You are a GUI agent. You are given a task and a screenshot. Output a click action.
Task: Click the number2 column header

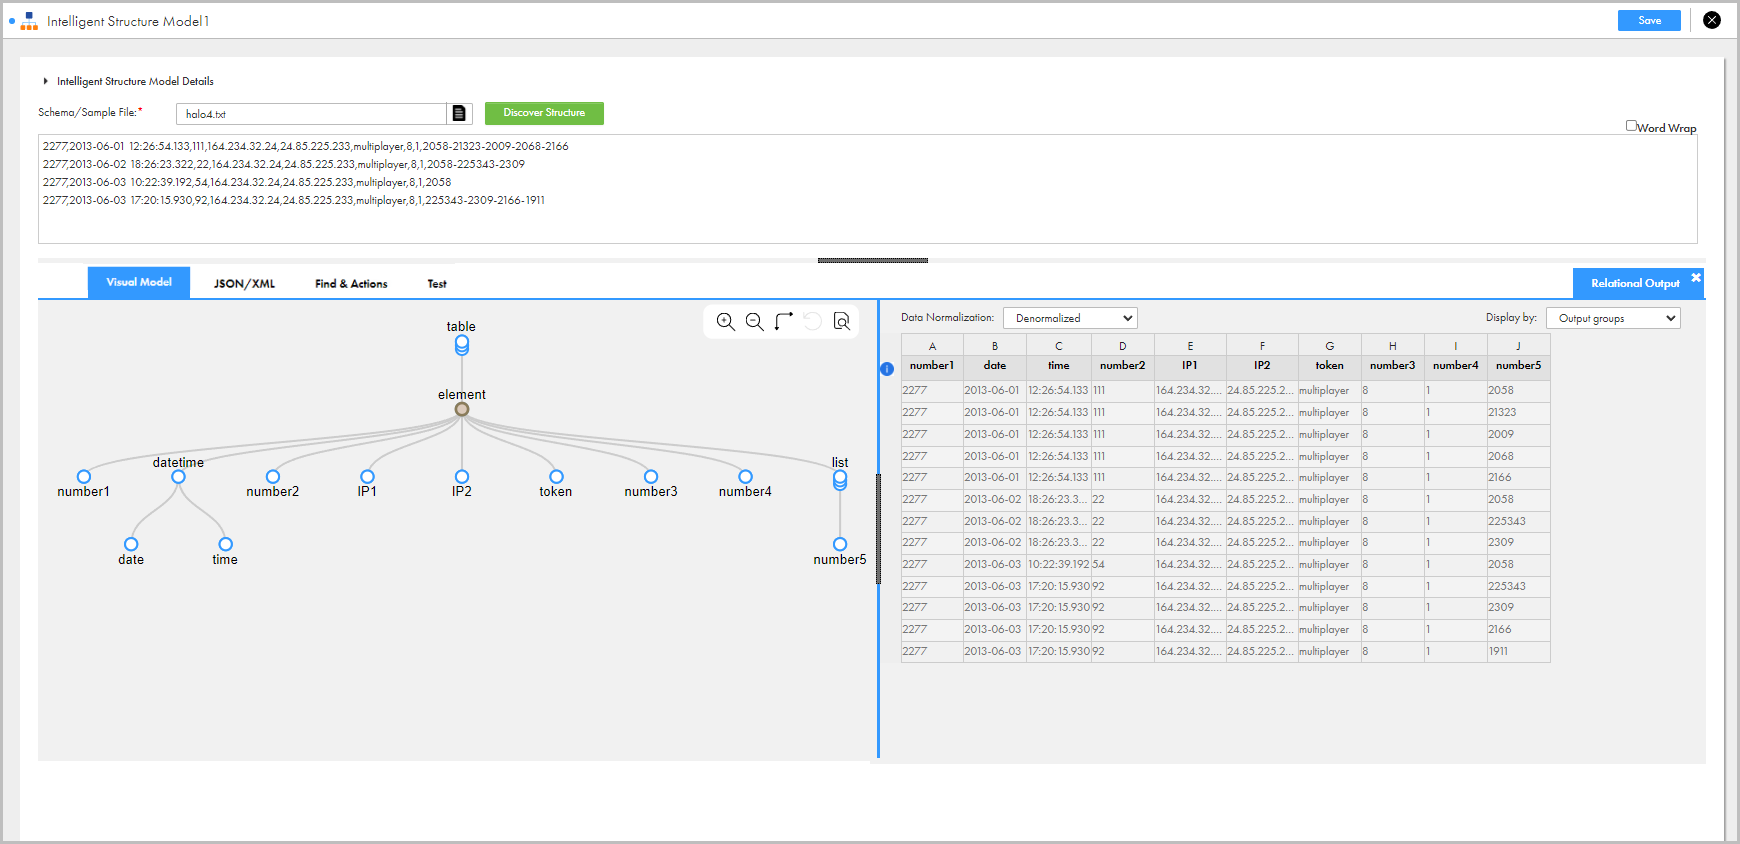click(1123, 366)
